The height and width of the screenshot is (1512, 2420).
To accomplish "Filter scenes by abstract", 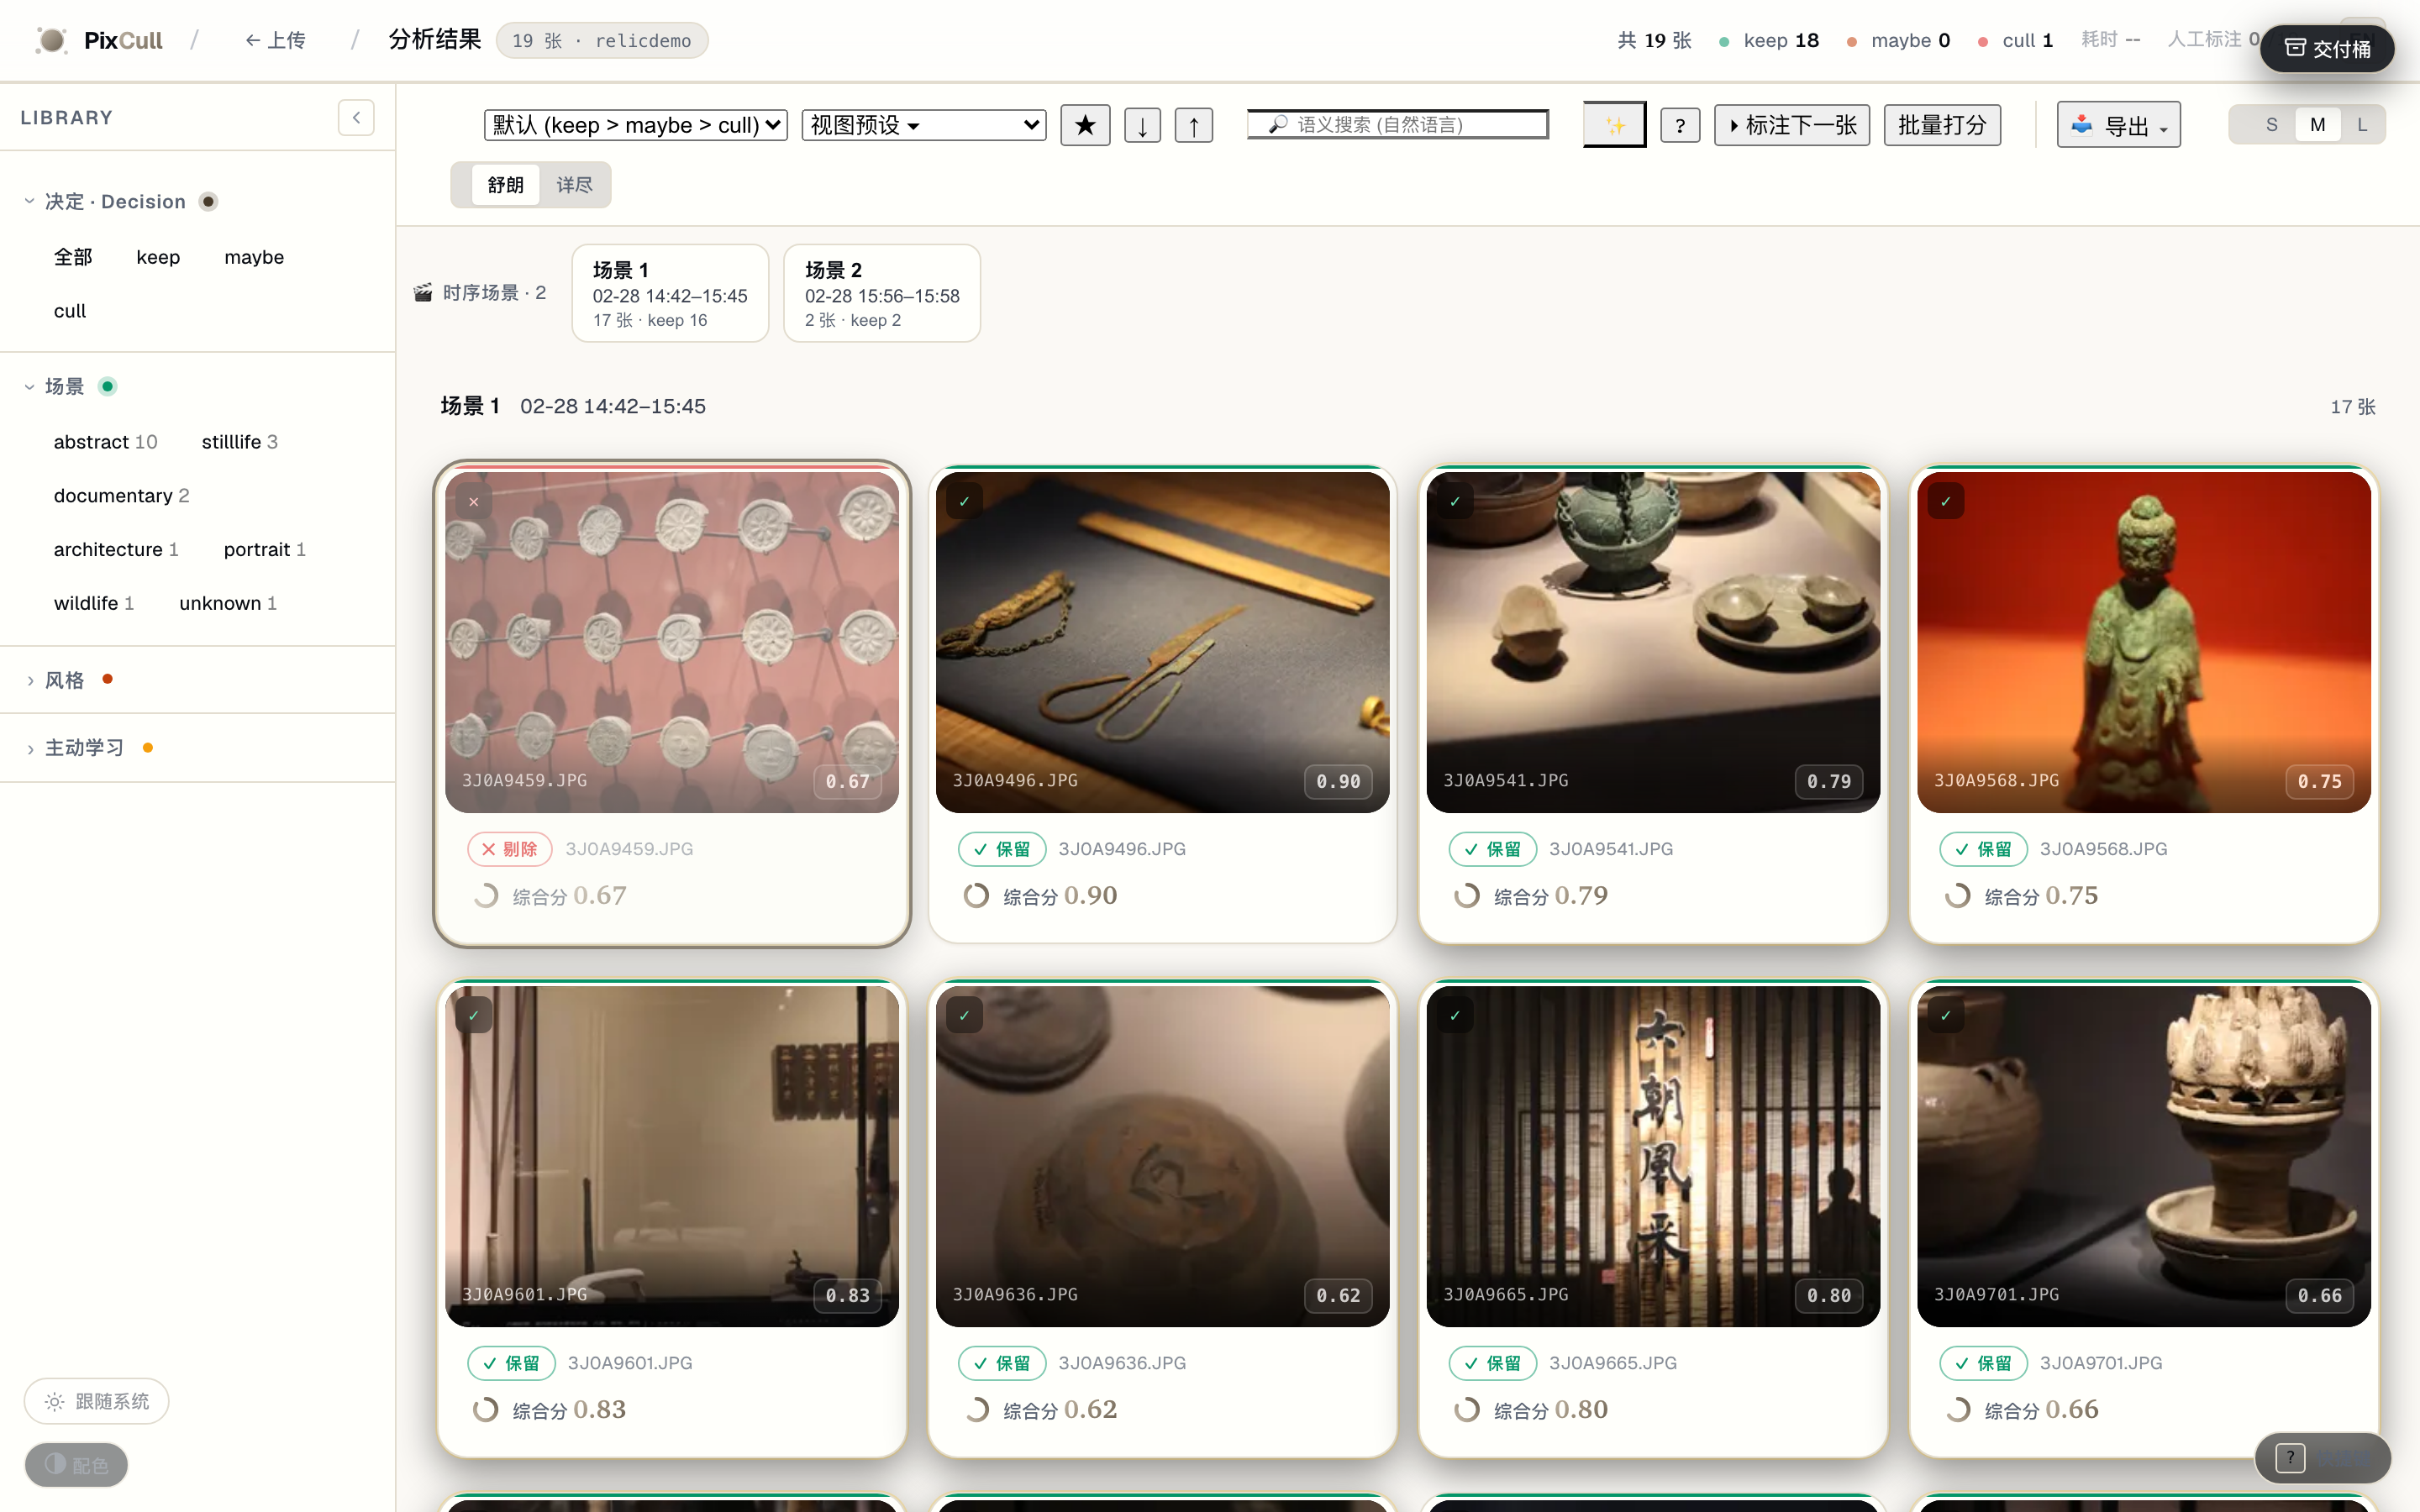I will coord(105,442).
